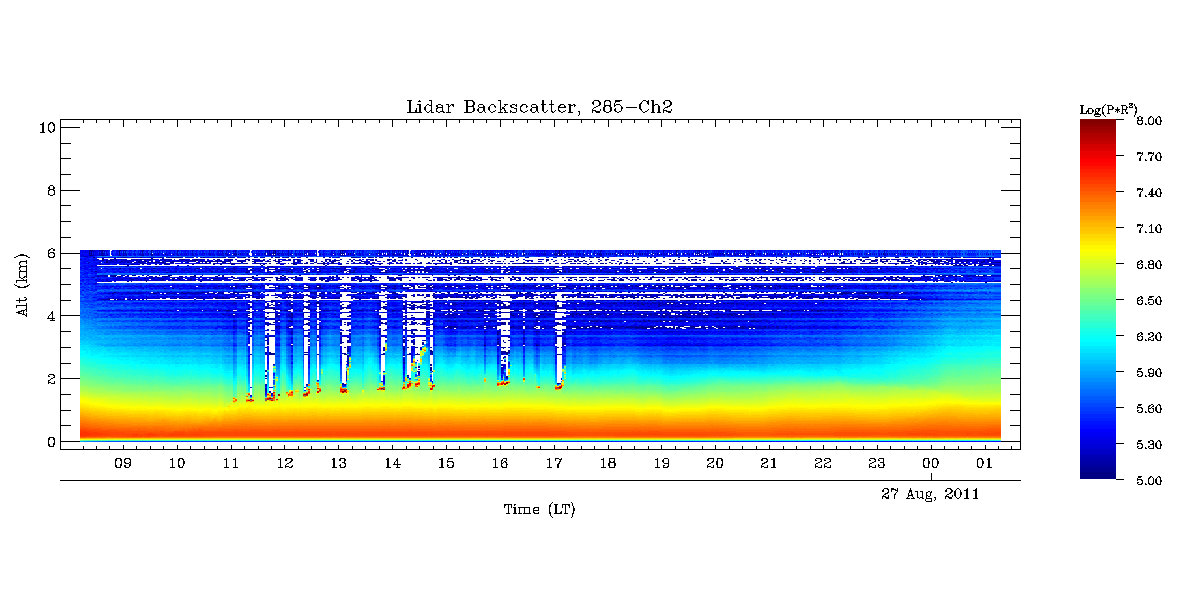Select the 'Alt (km)' axis label
The height and width of the screenshot is (600, 1200).
point(22,285)
